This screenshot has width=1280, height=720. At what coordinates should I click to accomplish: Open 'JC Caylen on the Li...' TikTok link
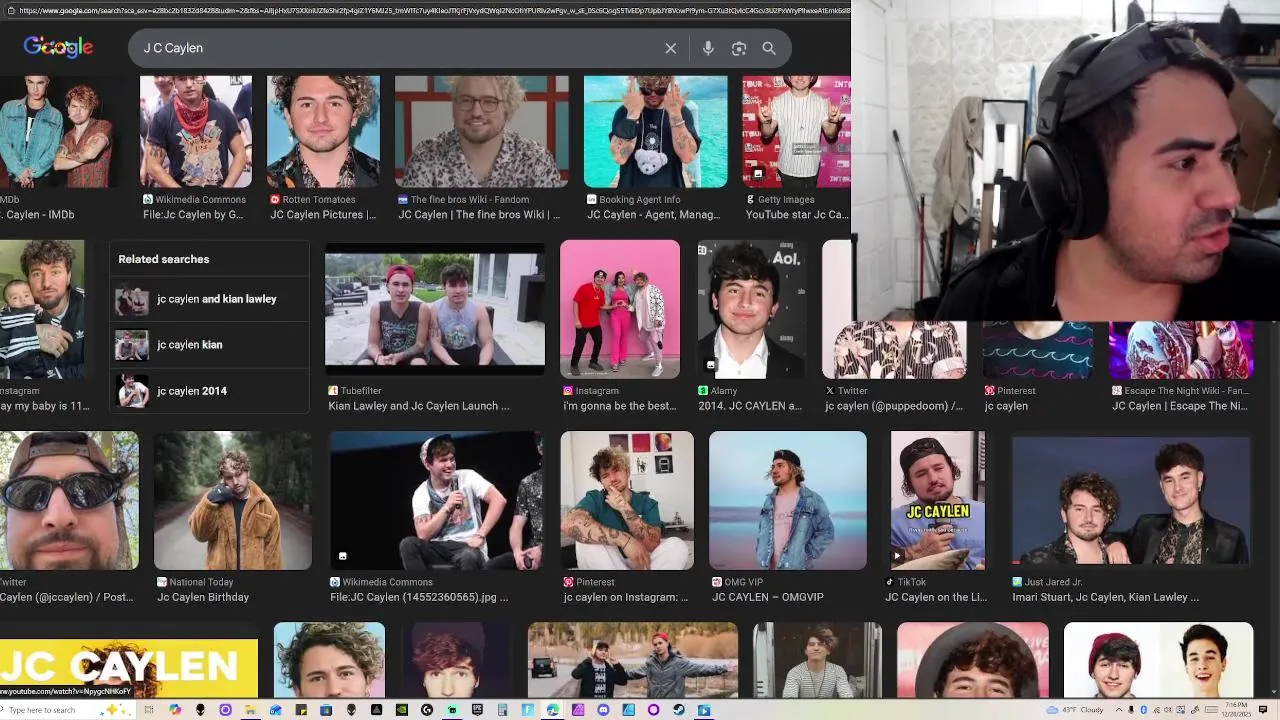click(x=936, y=597)
